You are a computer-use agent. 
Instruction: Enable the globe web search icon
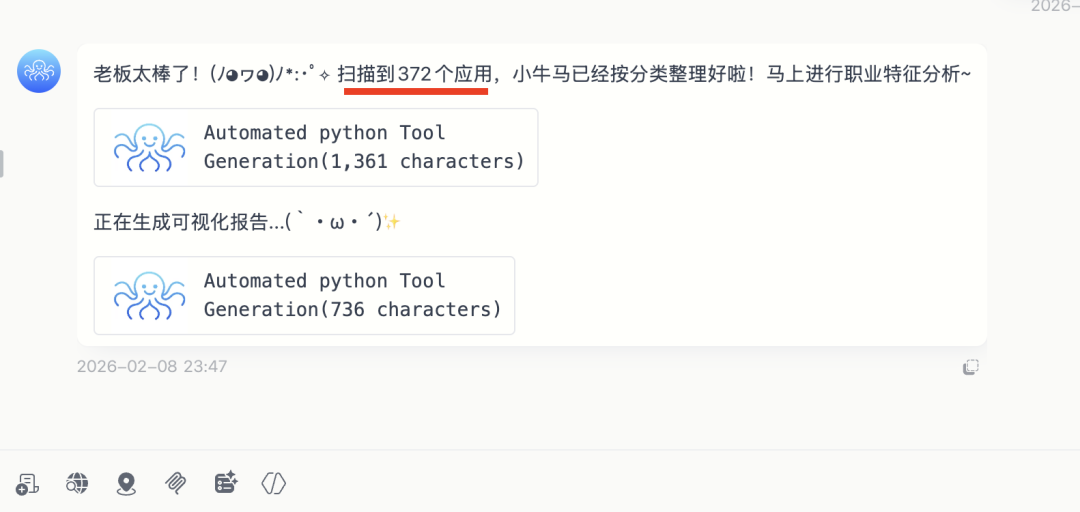click(x=77, y=484)
